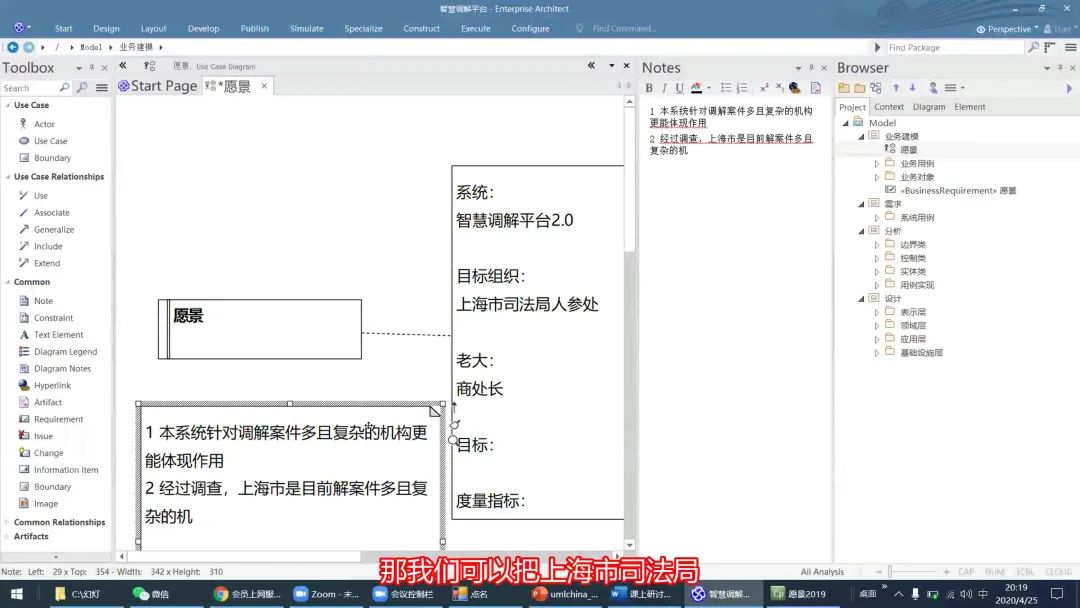Select the 愿景 element on diagram
The width and height of the screenshot is (1080, 608).
[260, 329]
